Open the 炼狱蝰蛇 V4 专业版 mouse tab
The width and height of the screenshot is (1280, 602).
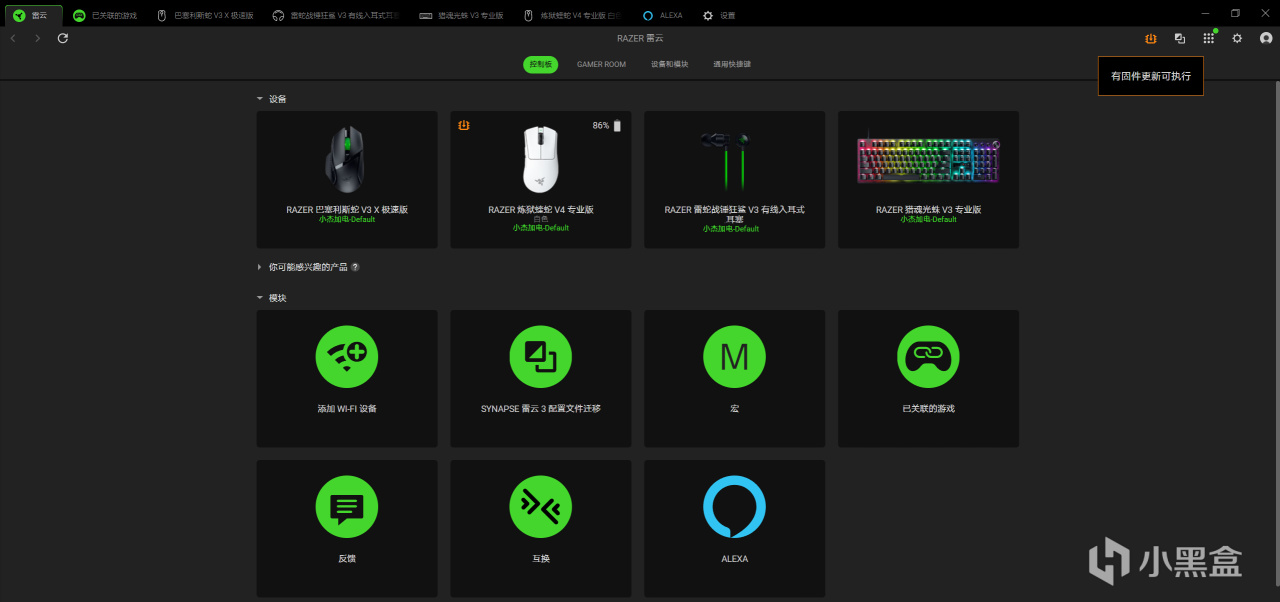pyautogui.click(x=571, y=15)
